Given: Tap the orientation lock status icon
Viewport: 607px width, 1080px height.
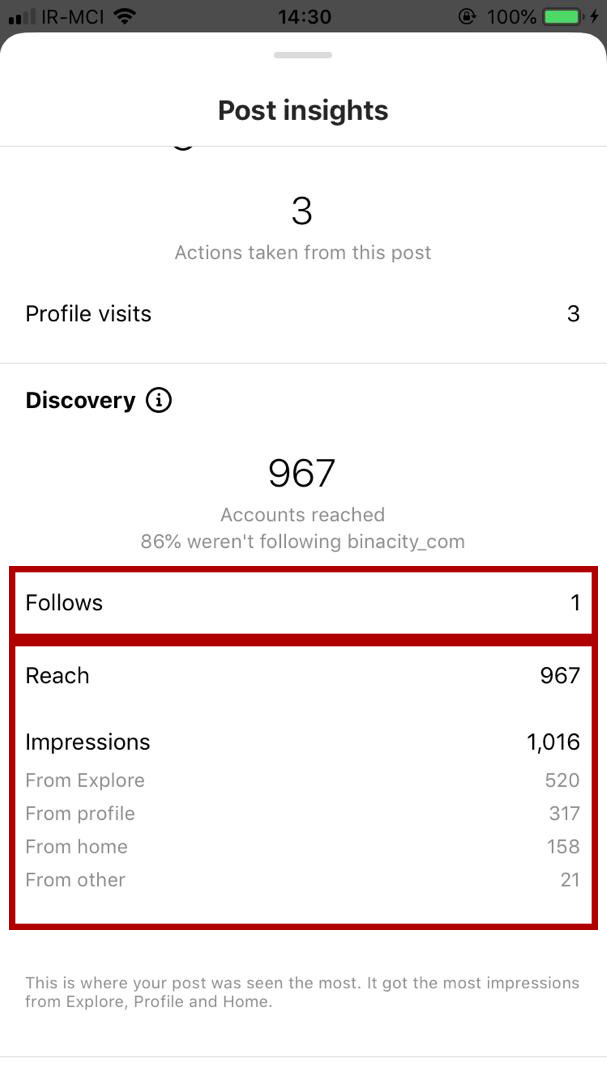Looking at the screenshot, I should tap(467, 16).
